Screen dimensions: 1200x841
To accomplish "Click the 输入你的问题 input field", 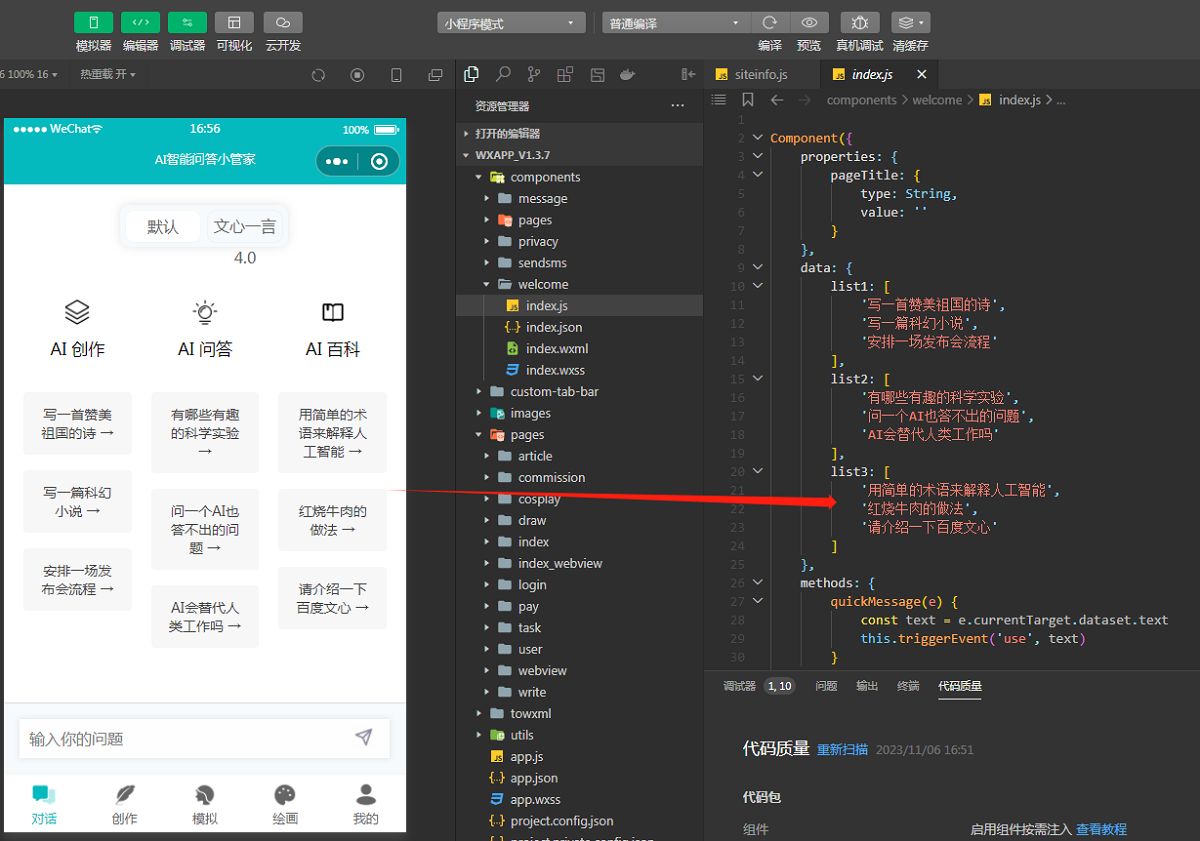I will 185,739.
